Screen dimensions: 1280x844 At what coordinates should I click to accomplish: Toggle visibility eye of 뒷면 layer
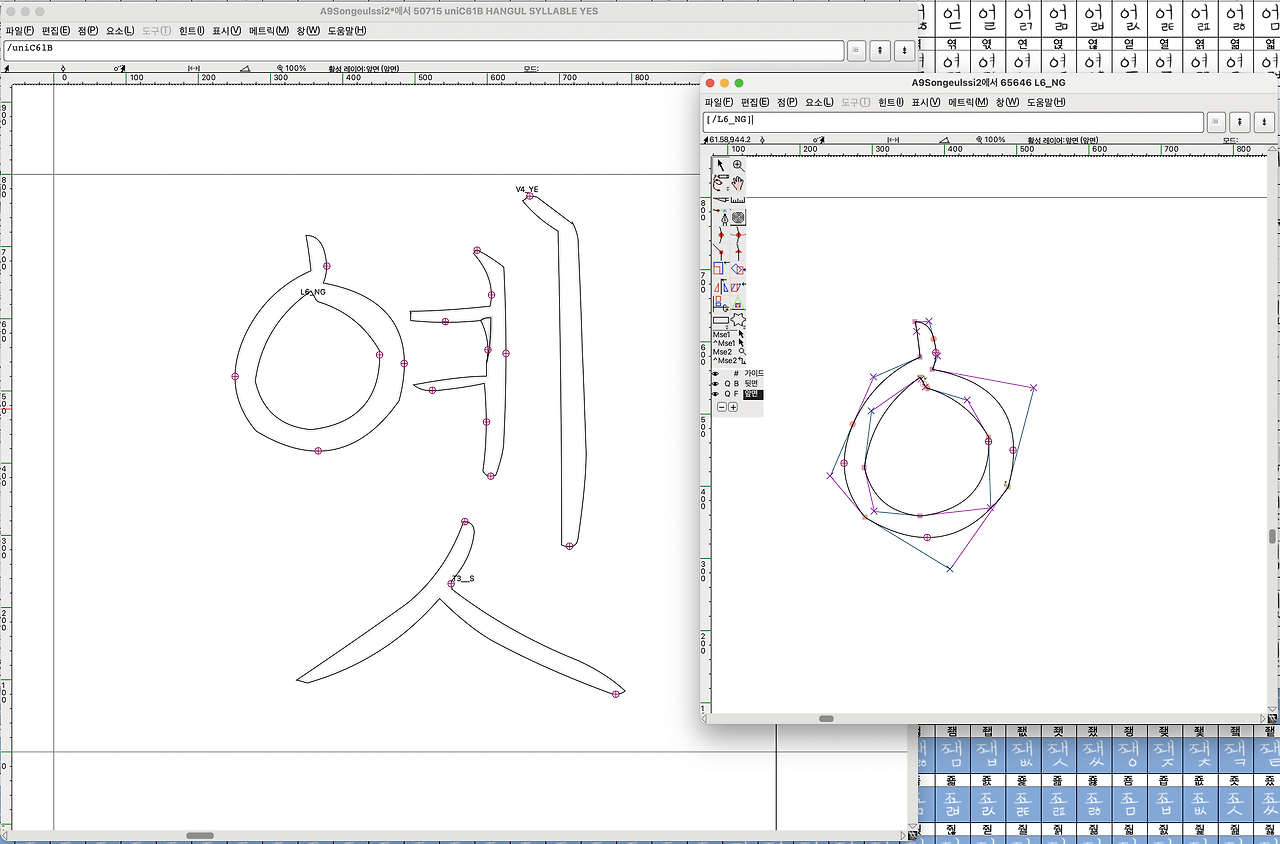point(715,384)
